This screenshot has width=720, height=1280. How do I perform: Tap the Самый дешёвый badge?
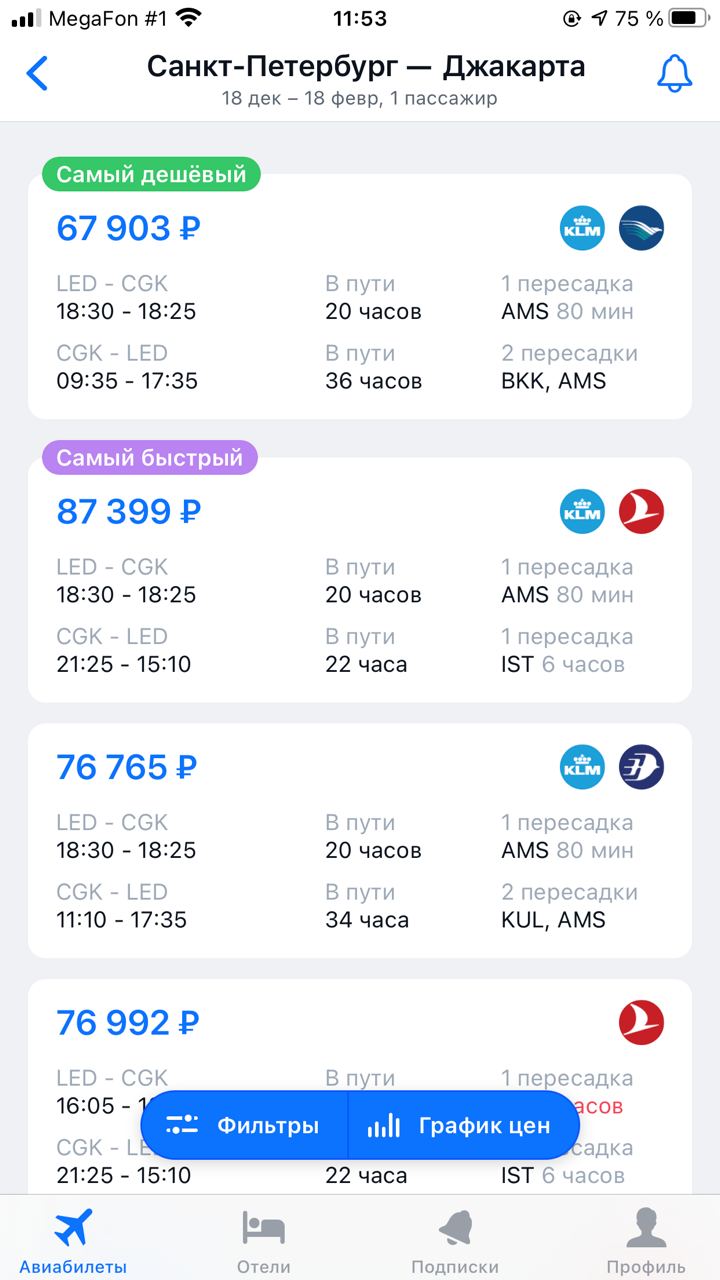151,175
